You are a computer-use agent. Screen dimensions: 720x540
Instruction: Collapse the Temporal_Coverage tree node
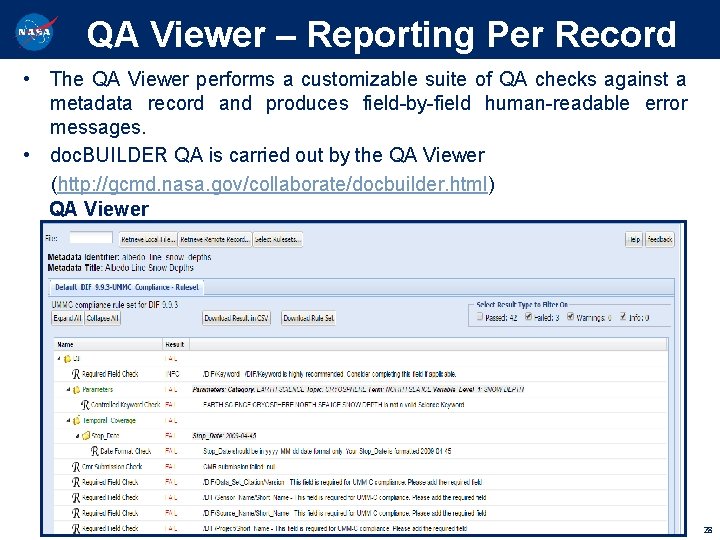pyautogui.click(x=68, y=420)
